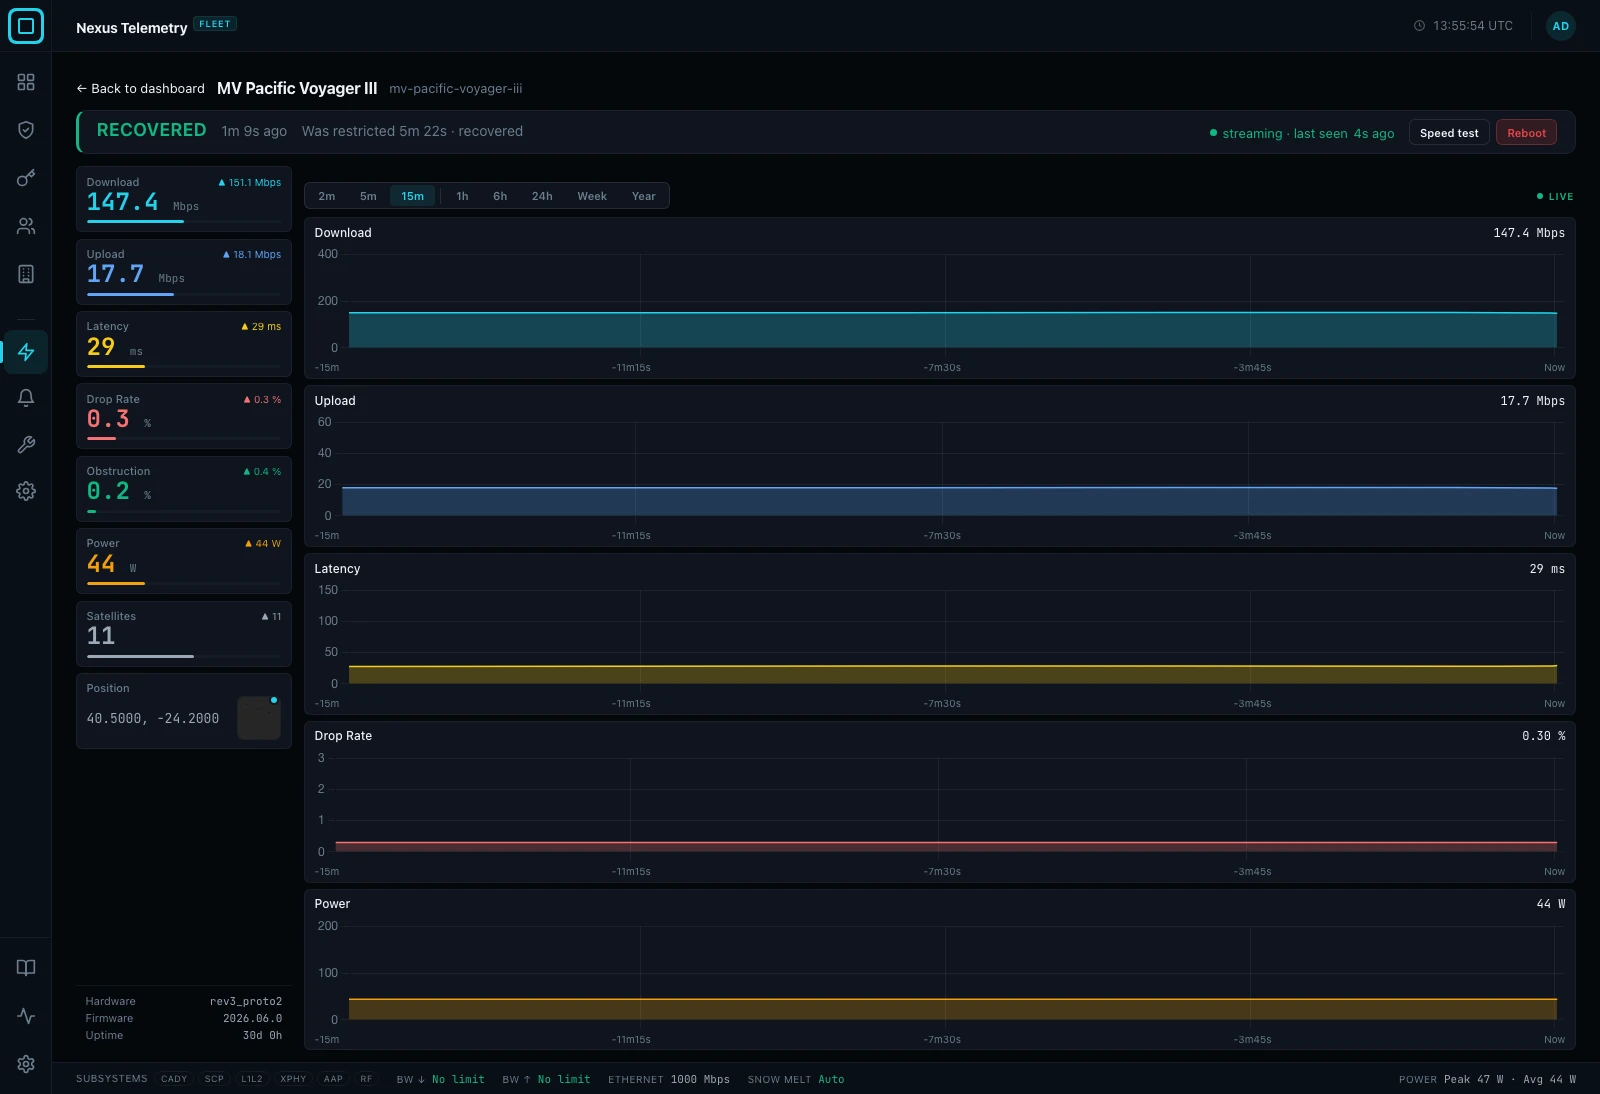Open the users icon in sidebar
The height and width of the screenshot is (1094, 1600).
[x=26, y=226]
